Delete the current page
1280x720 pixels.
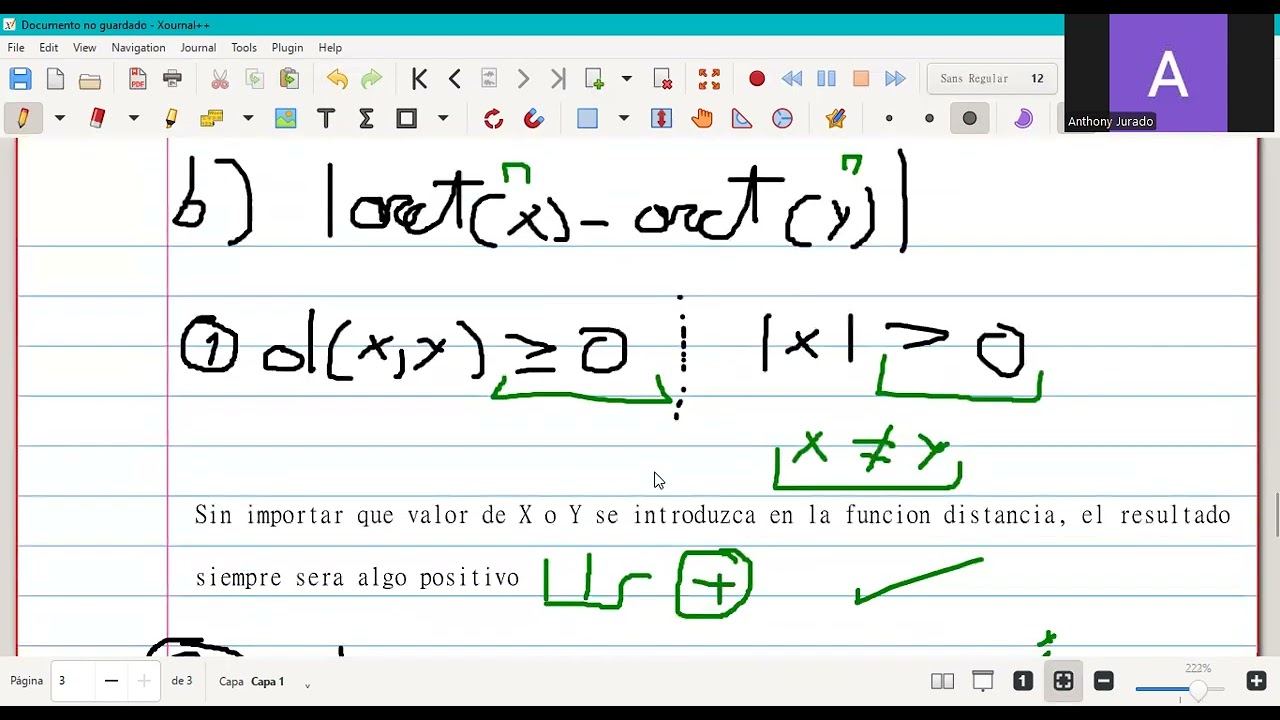pos(662,79)
